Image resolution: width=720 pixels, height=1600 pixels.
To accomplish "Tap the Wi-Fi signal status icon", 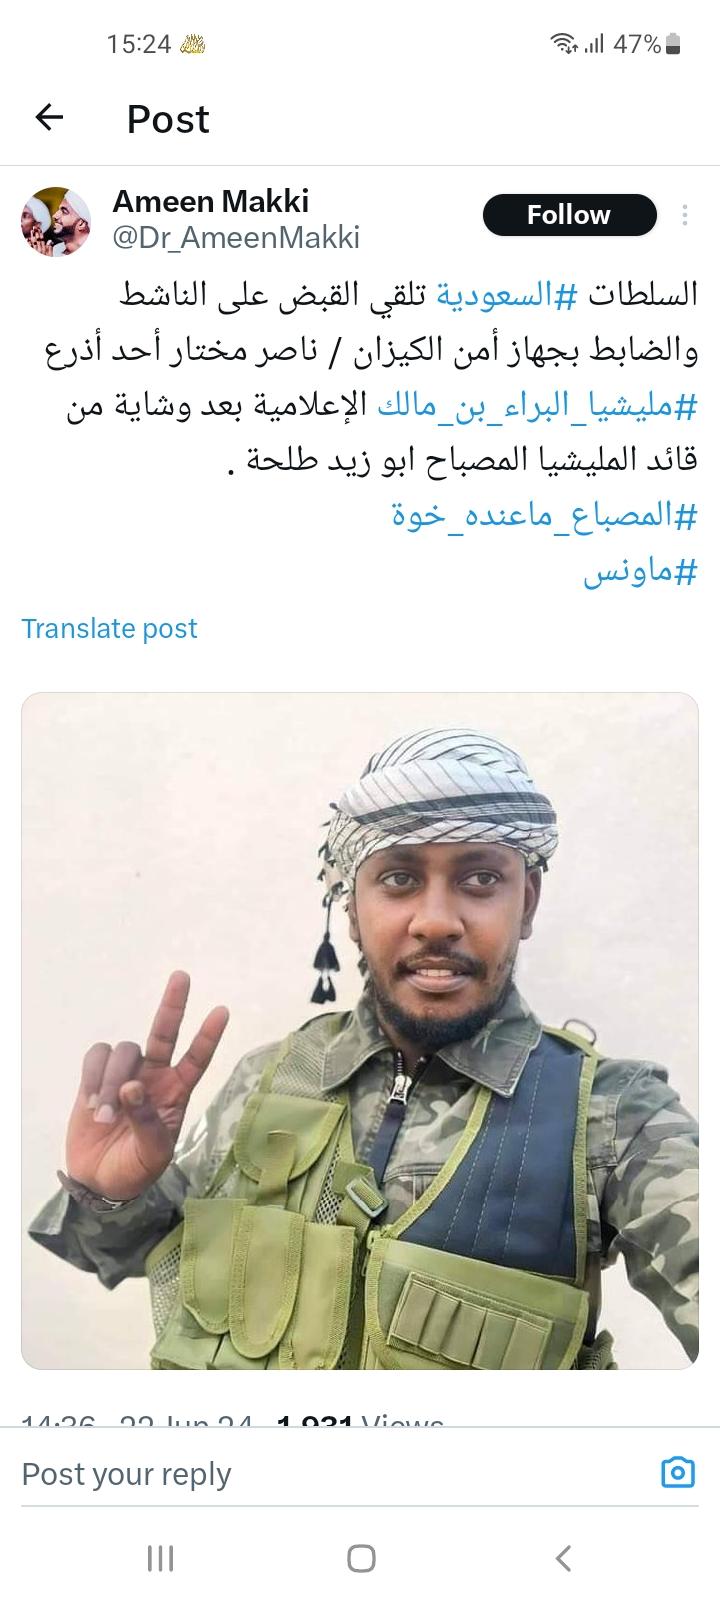I will point(563,43).
